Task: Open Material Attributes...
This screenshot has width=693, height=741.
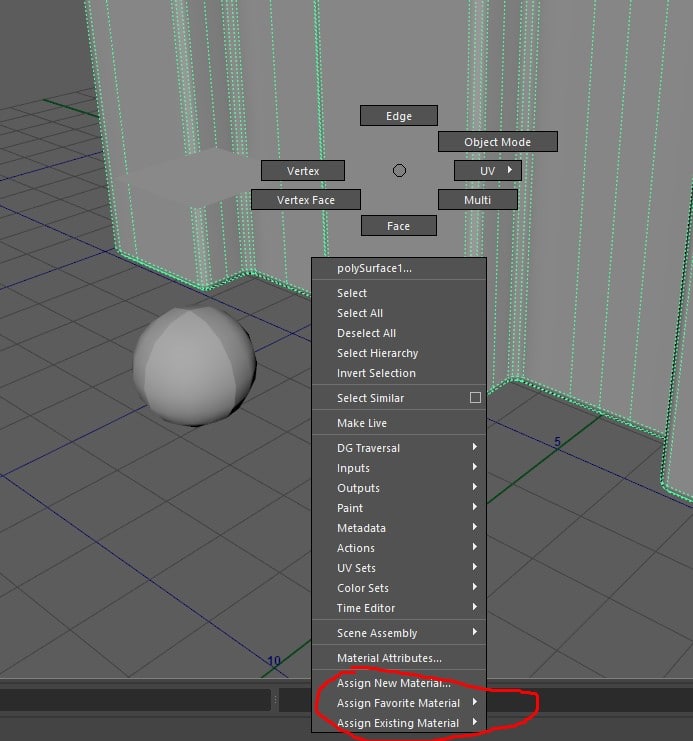Action: 398,658
